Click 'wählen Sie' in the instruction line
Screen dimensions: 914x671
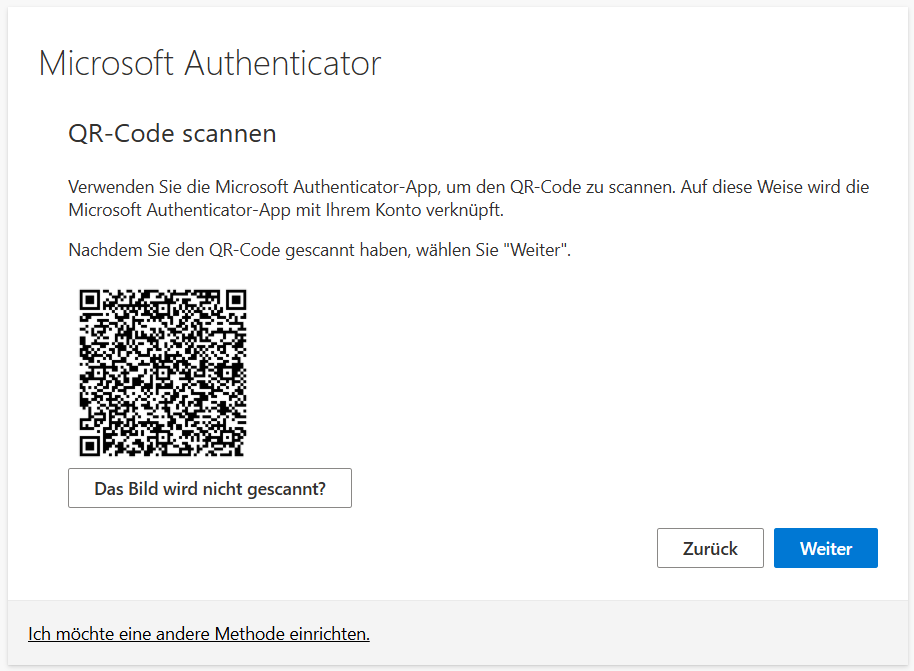point(457,250)
